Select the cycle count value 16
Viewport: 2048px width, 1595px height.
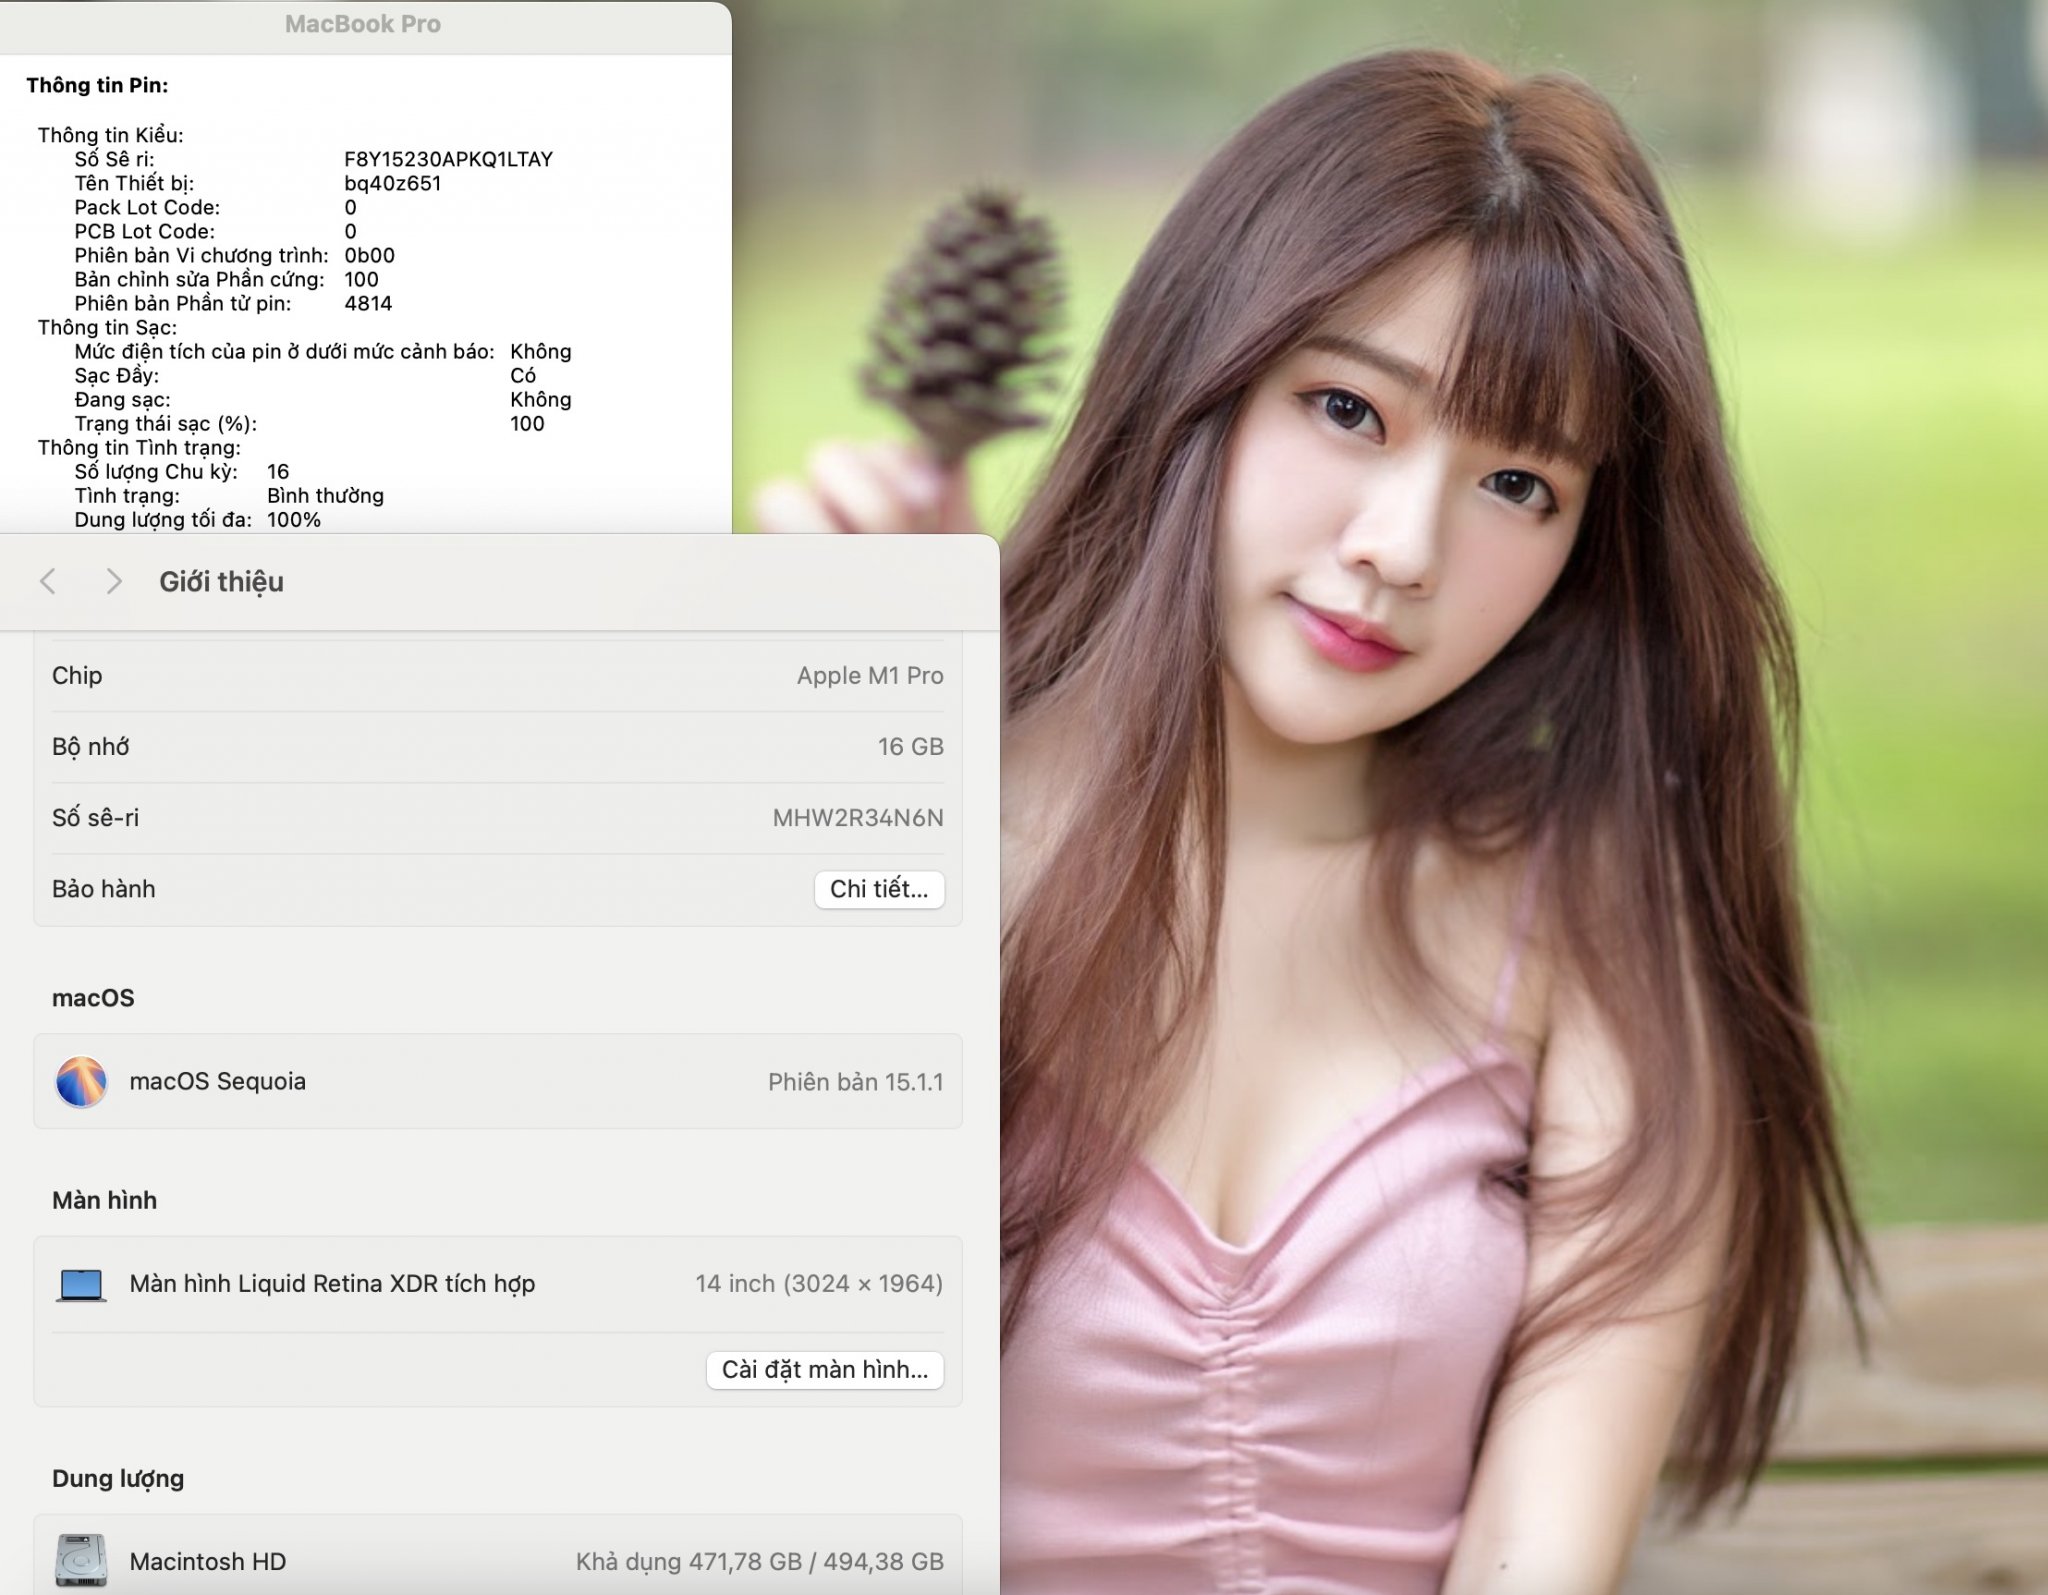pos(278,471)
